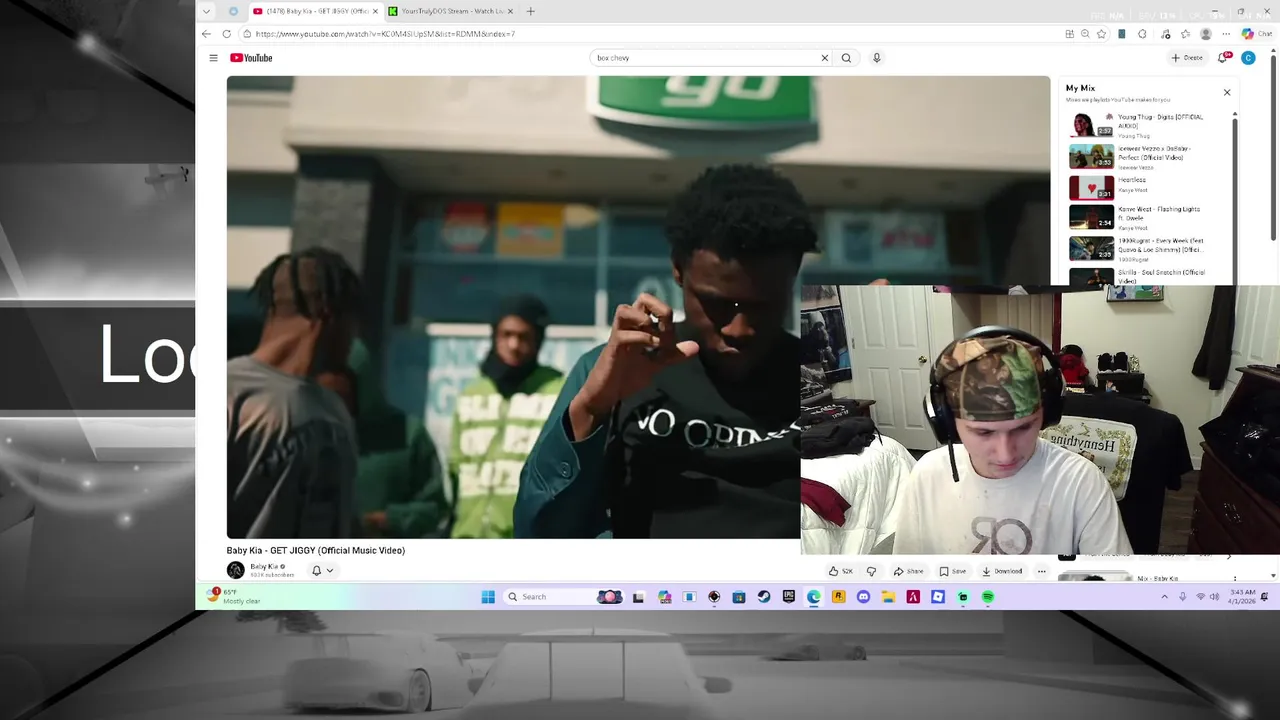Open browser profile icon
The image size is (1280, 720).
point(1206,34)
